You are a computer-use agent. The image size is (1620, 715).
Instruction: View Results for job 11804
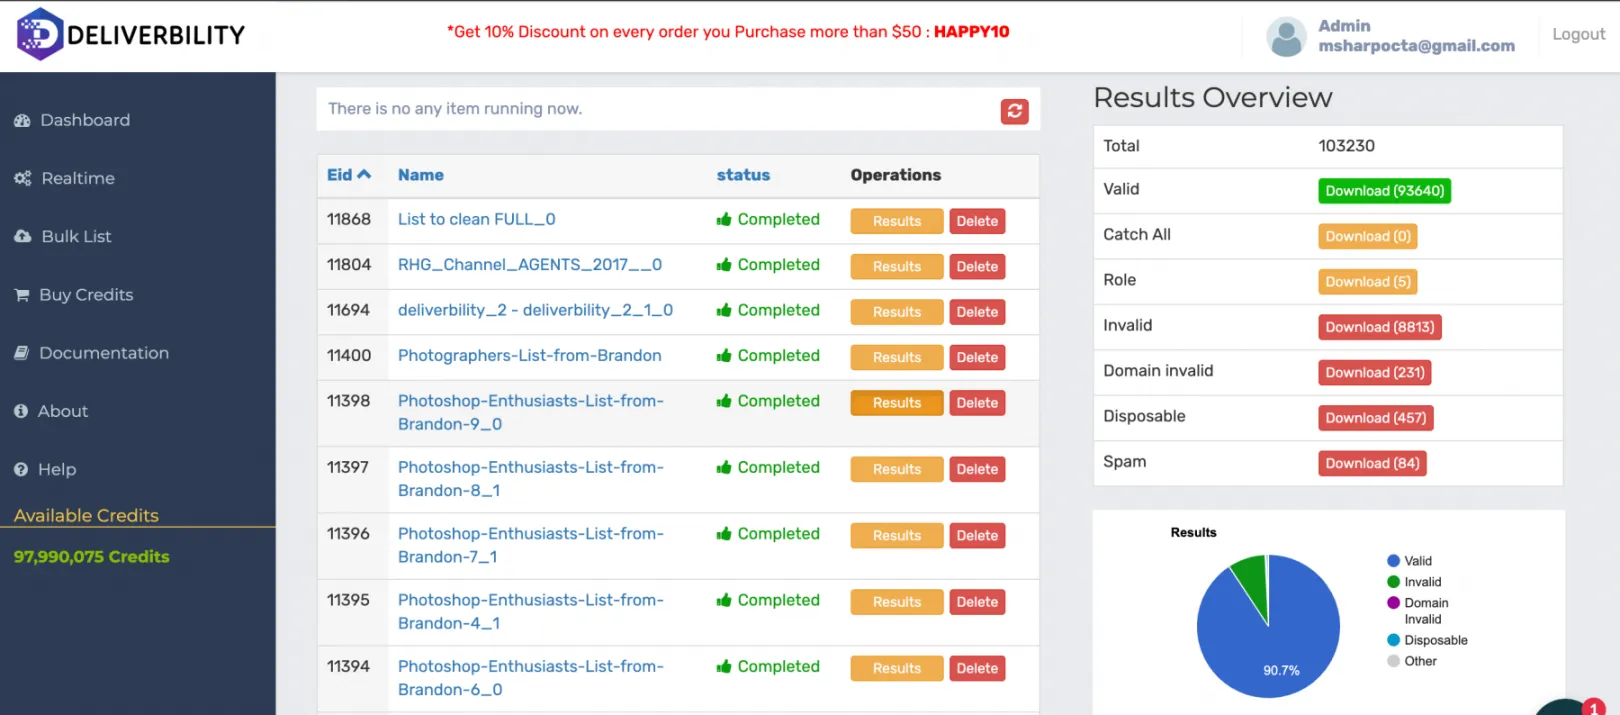pyautogui.click(x=897, y=267)
